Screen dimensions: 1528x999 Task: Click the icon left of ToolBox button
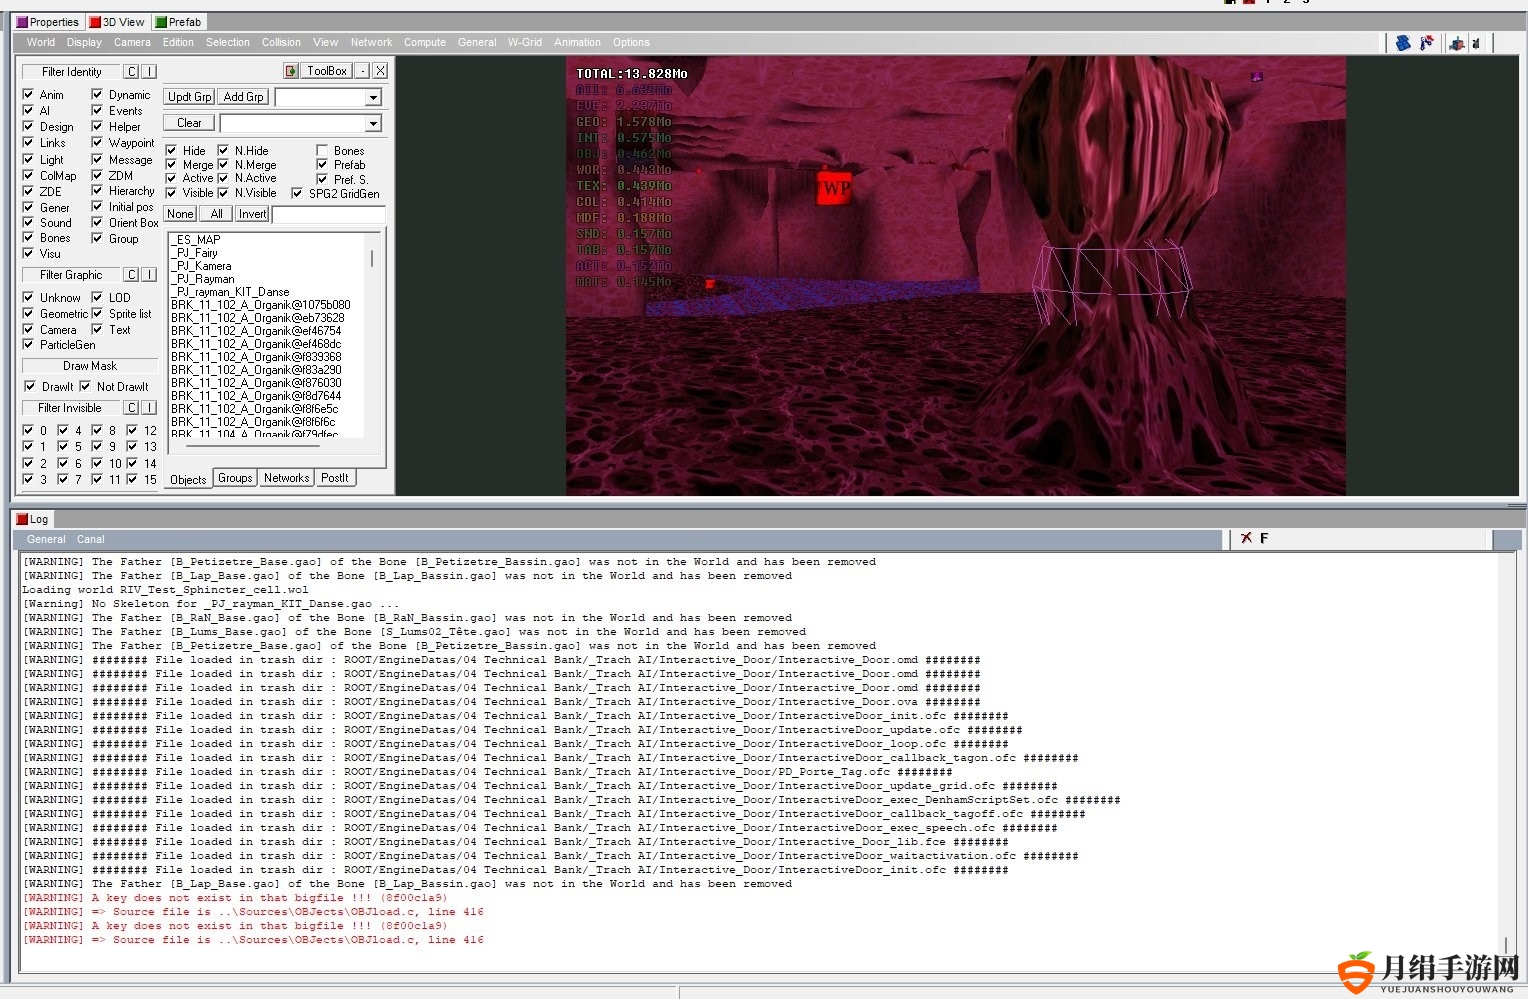click(291, 71)
